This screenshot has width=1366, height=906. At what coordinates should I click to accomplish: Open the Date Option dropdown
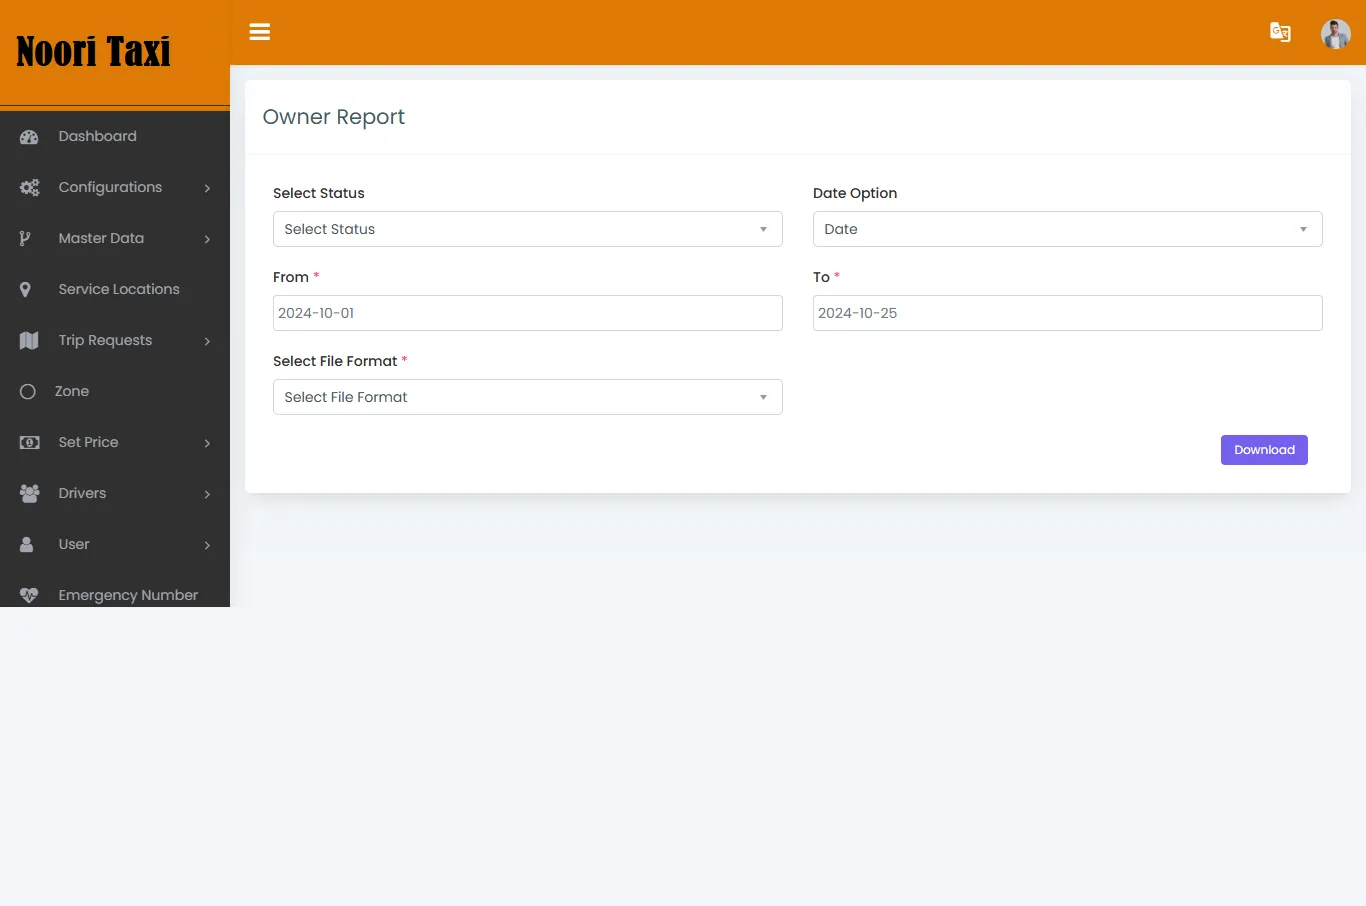[1067, 229]
